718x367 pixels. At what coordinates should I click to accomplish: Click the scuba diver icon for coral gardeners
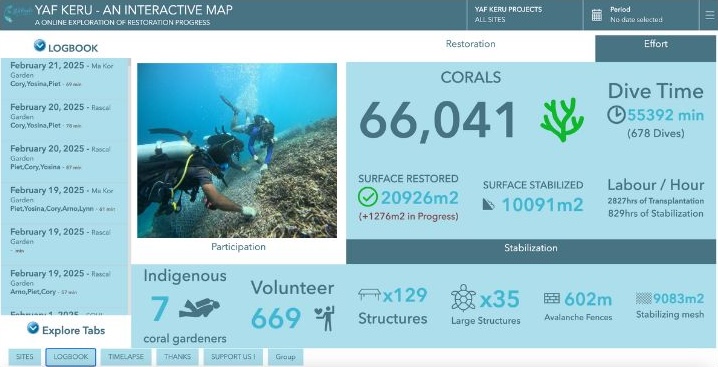(x=199, y=307)
